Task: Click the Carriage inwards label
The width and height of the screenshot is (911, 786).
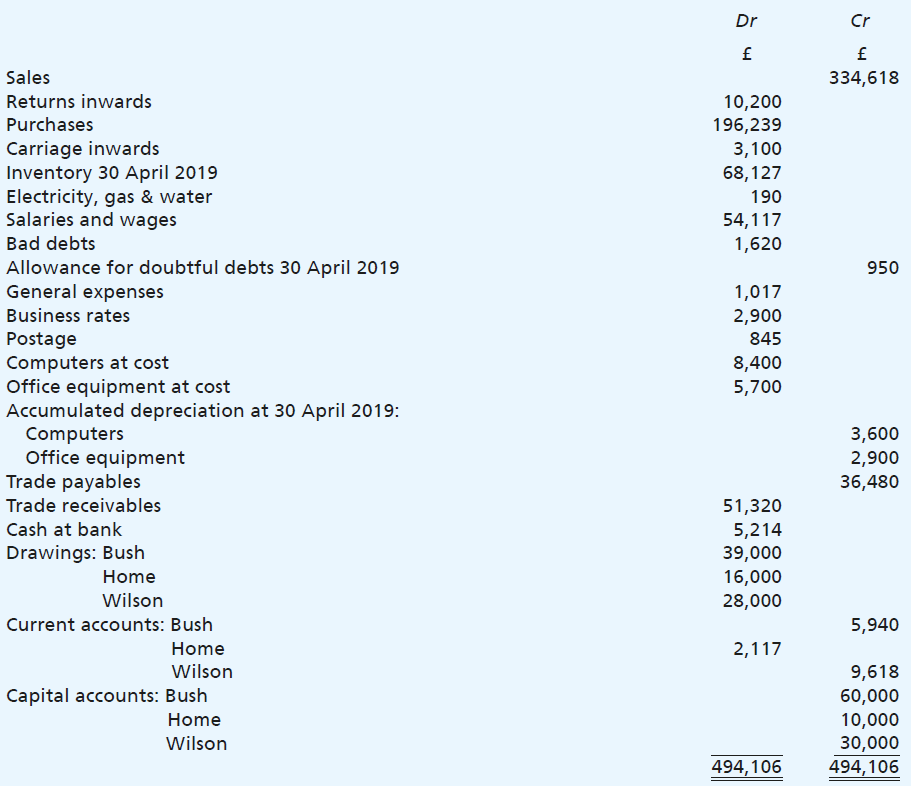Action: click(82, 149)
